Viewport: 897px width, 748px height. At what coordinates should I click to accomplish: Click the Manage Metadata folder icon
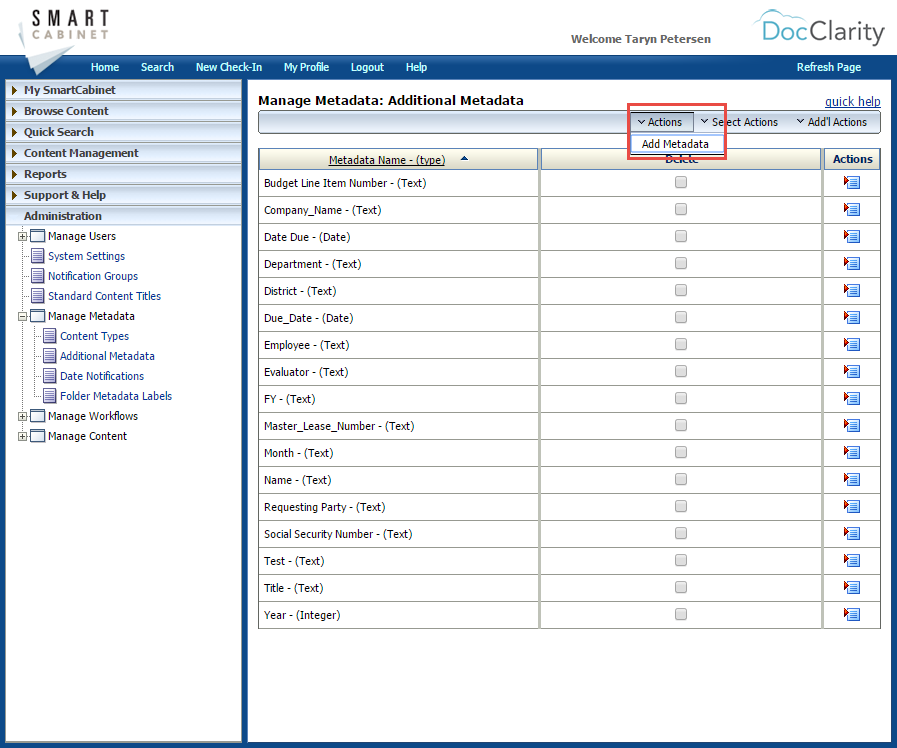[x=37, y=316]
